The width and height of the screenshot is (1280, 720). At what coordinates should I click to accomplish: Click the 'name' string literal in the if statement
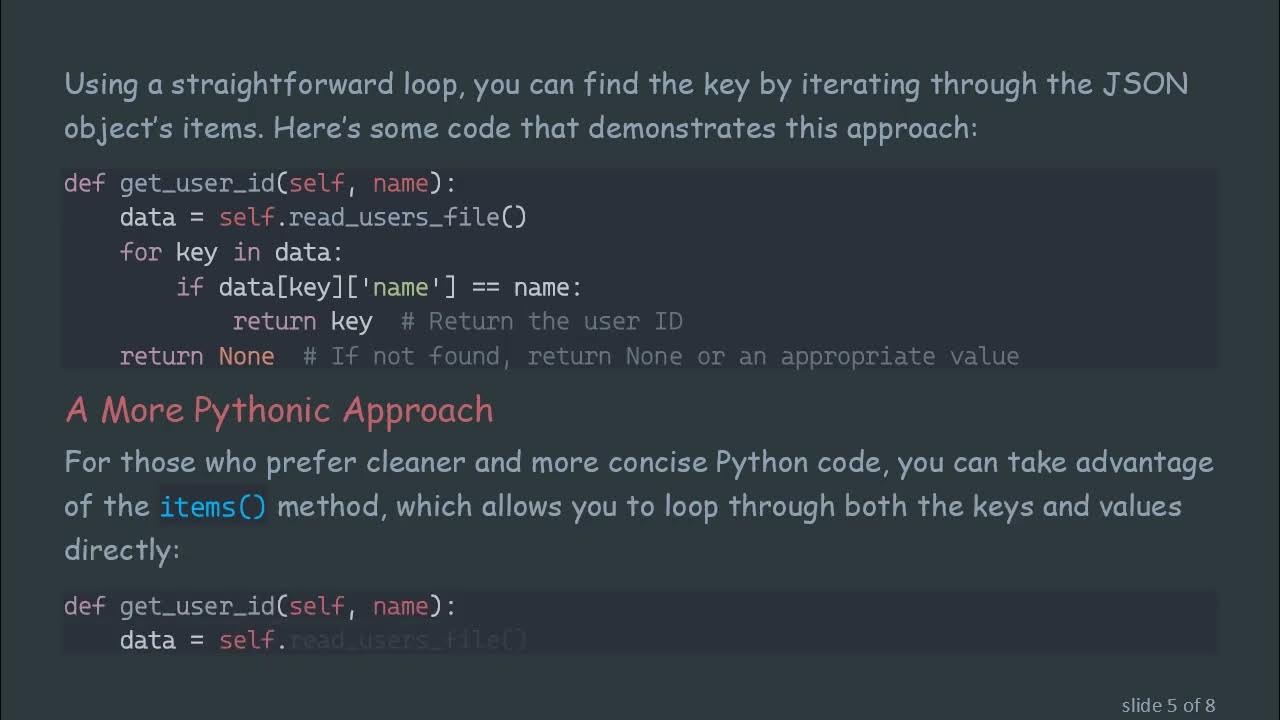tap(400, 287)
